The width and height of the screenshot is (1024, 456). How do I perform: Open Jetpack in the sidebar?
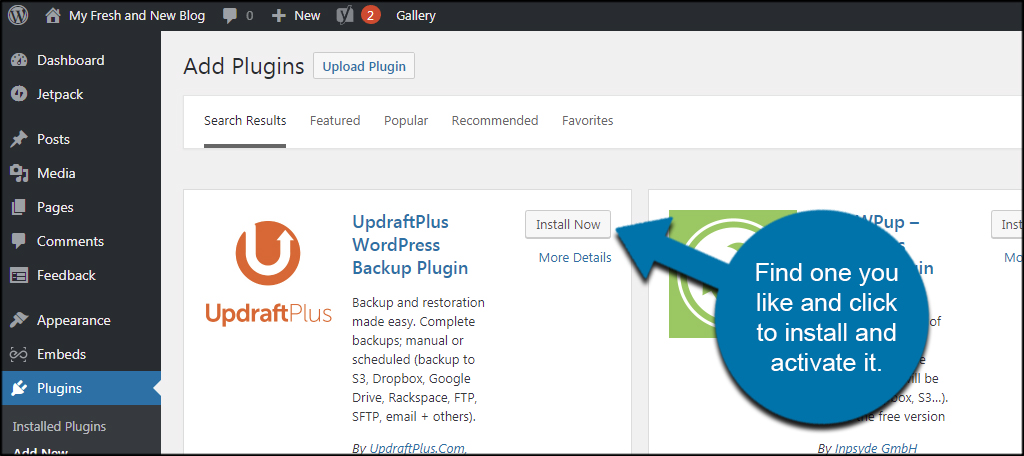[60, 94]
